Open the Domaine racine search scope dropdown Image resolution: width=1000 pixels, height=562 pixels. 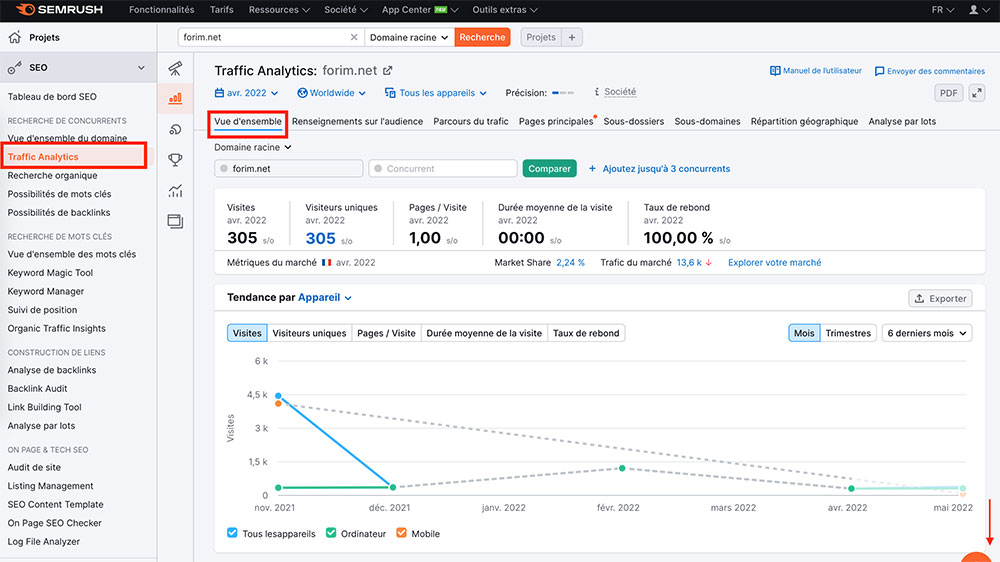(x=409, y=37)
